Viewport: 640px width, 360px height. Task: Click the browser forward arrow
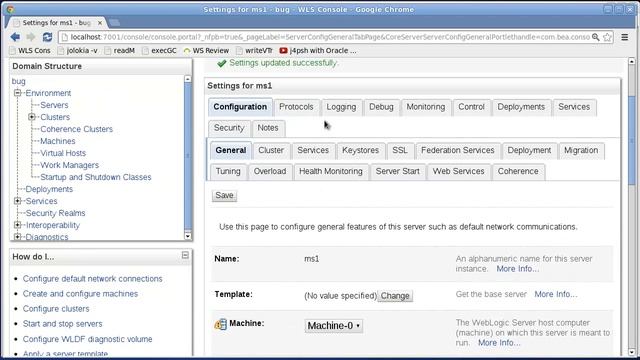(x=31, y=37)
